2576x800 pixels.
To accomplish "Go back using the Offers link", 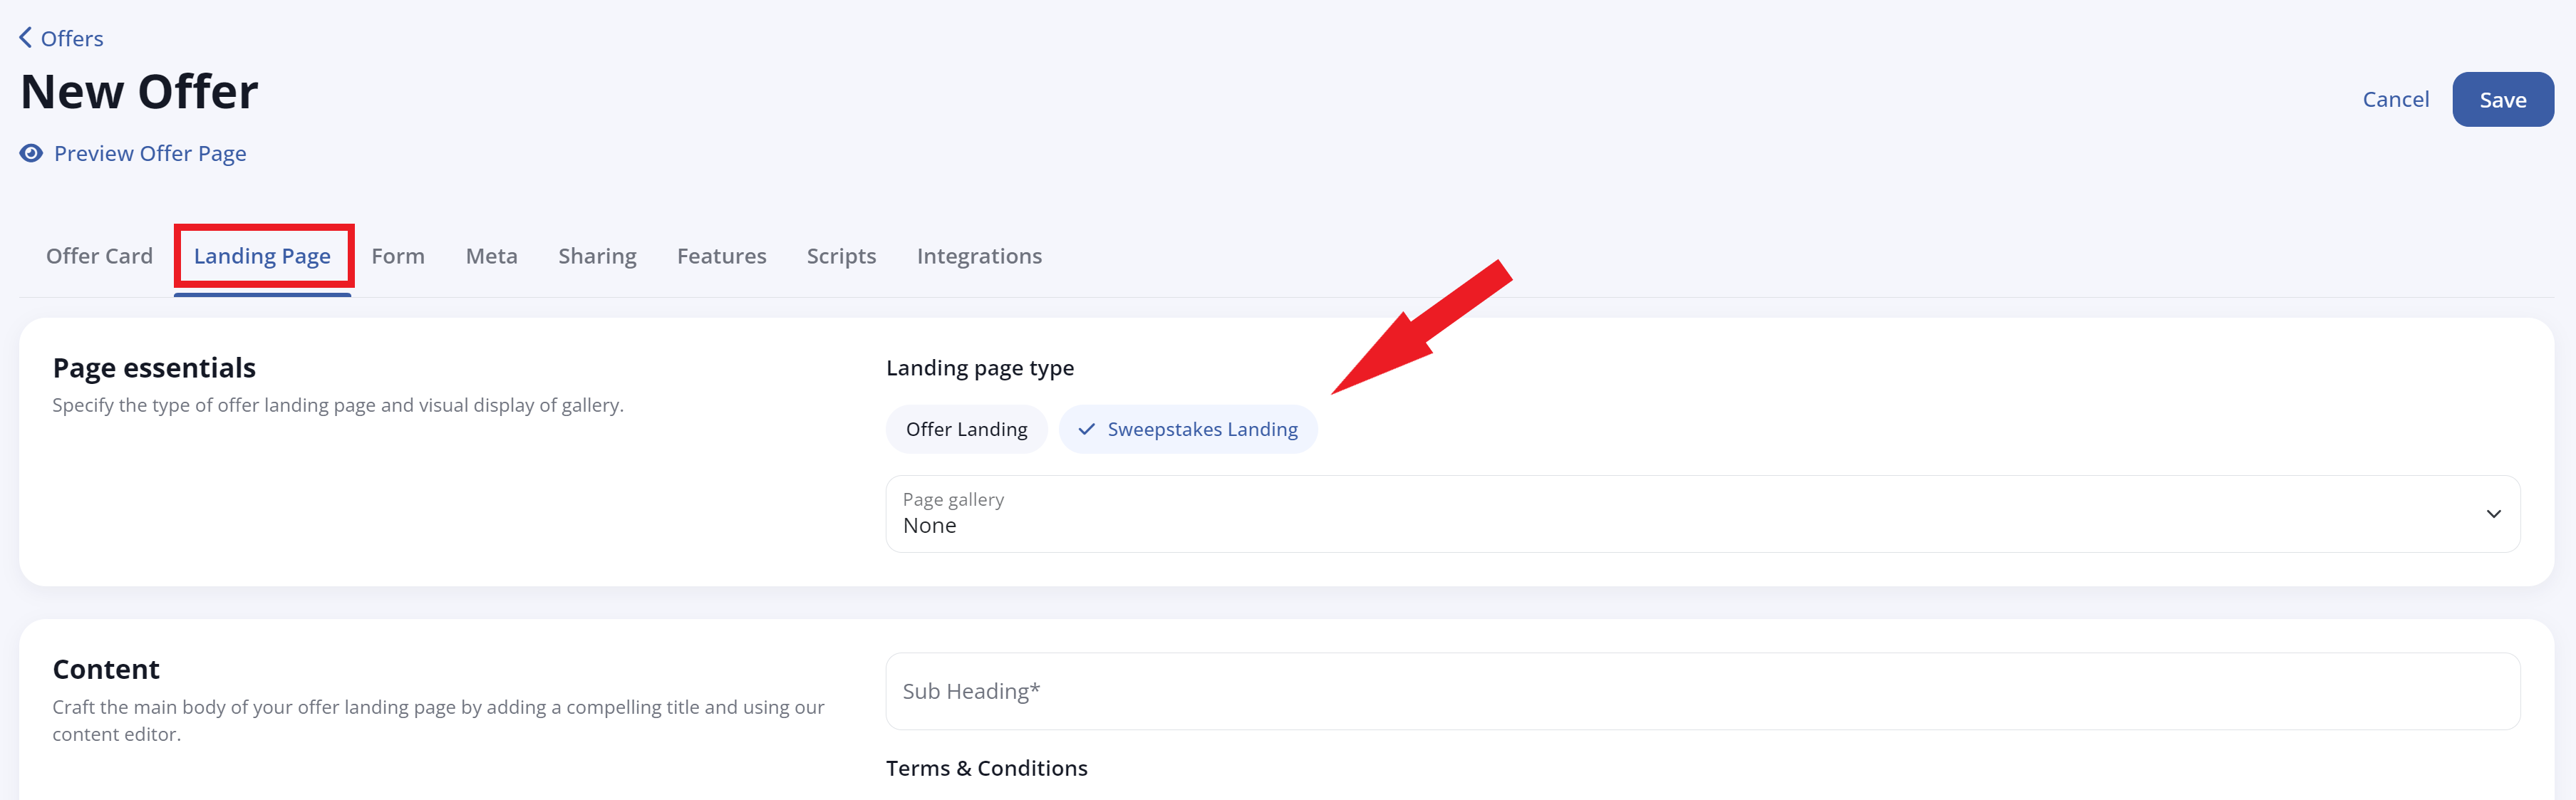I will (x=71, y=38).
